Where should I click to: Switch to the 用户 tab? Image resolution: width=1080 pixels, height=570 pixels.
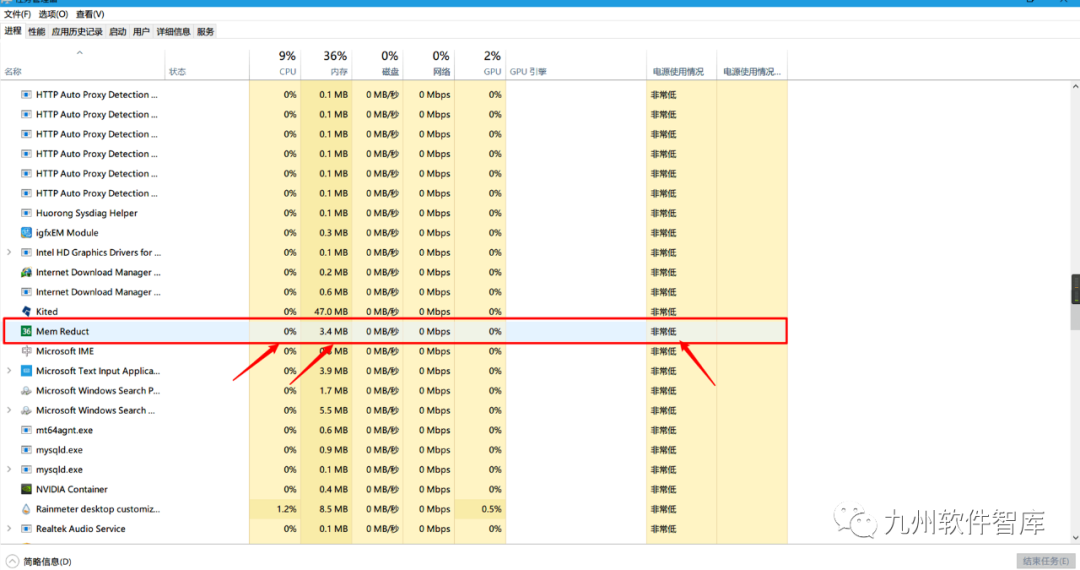click(x=141, y=32)
